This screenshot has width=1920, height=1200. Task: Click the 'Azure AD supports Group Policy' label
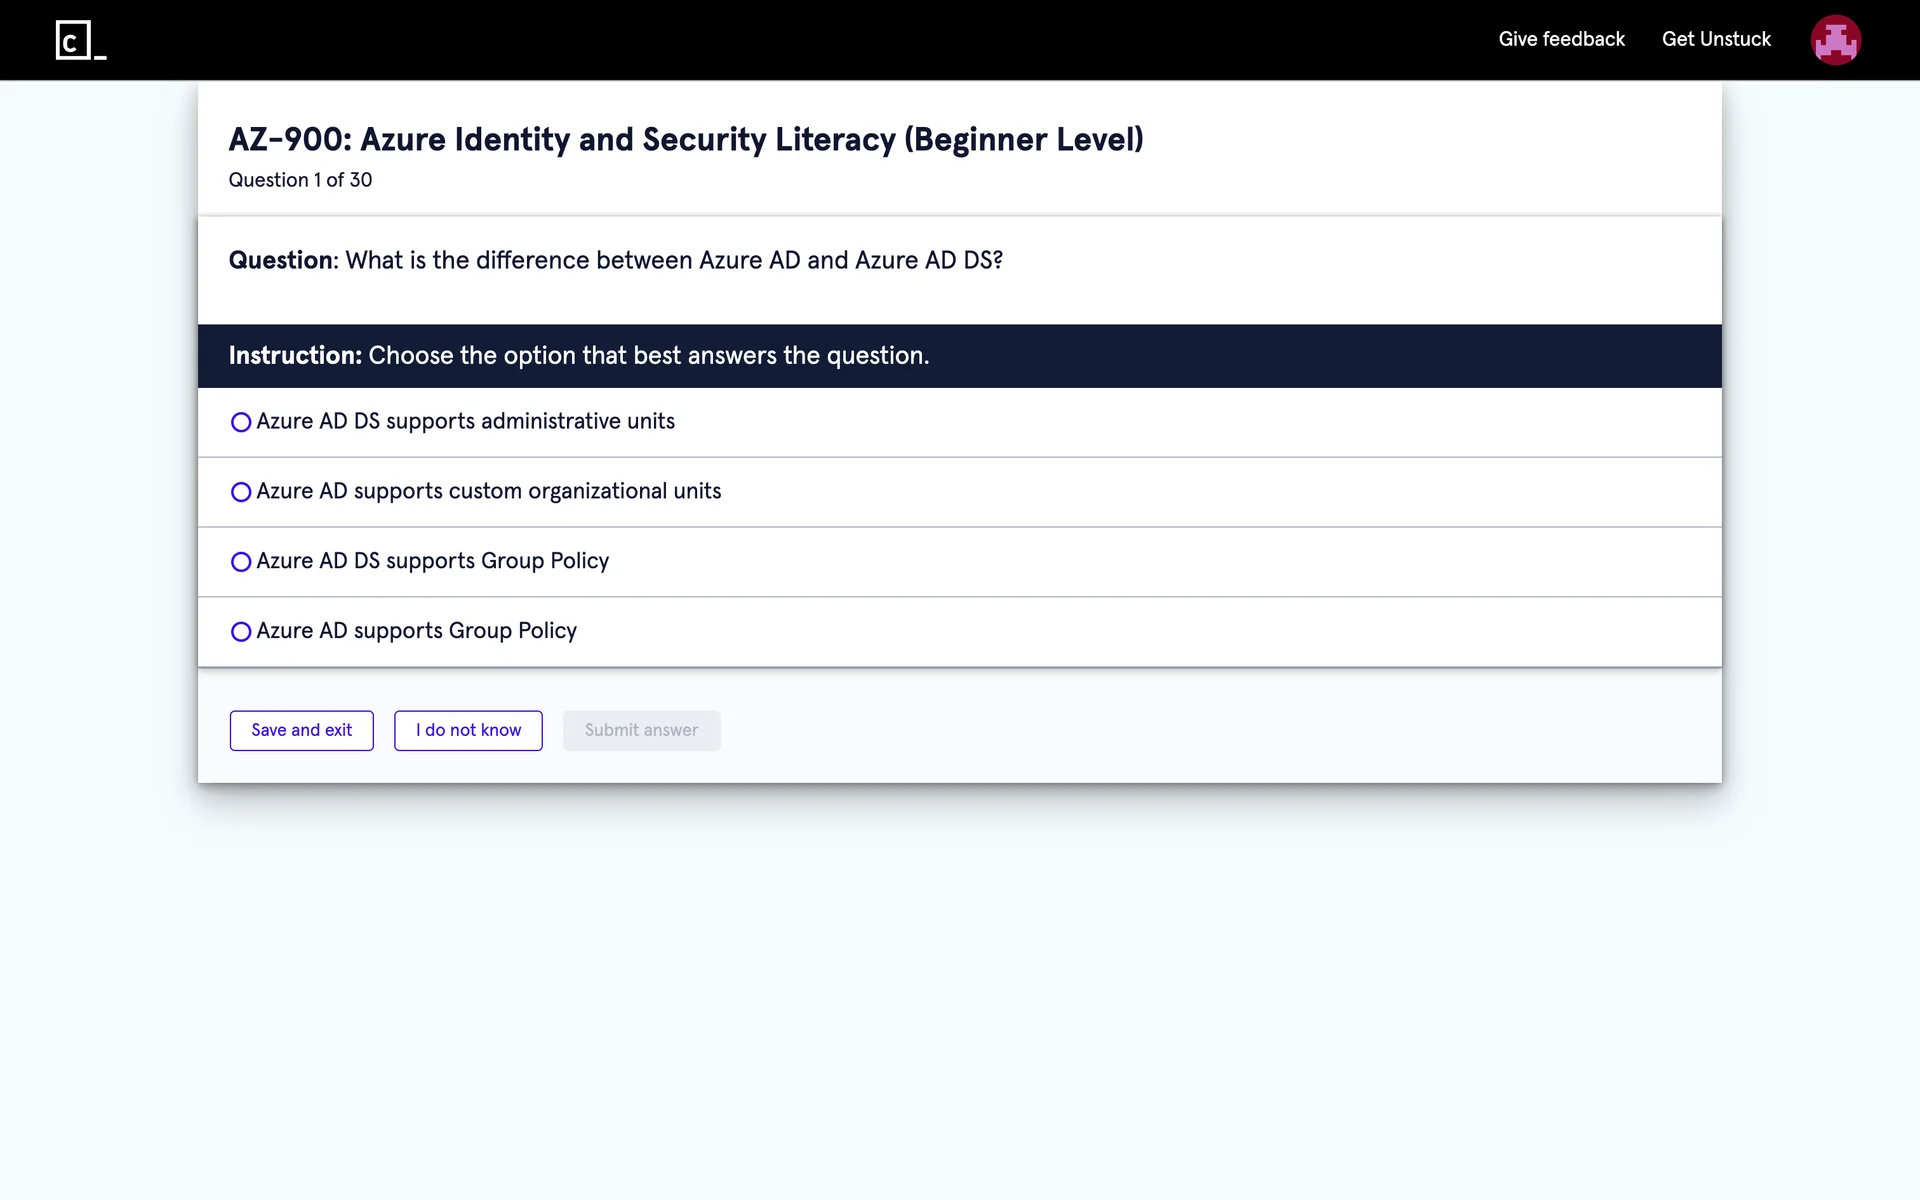click(x=416, y=631)
